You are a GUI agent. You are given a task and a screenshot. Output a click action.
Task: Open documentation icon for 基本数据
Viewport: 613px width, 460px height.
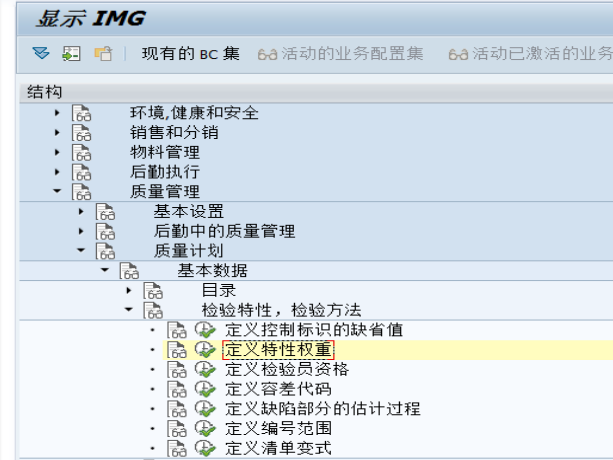[x=129, y=270]
